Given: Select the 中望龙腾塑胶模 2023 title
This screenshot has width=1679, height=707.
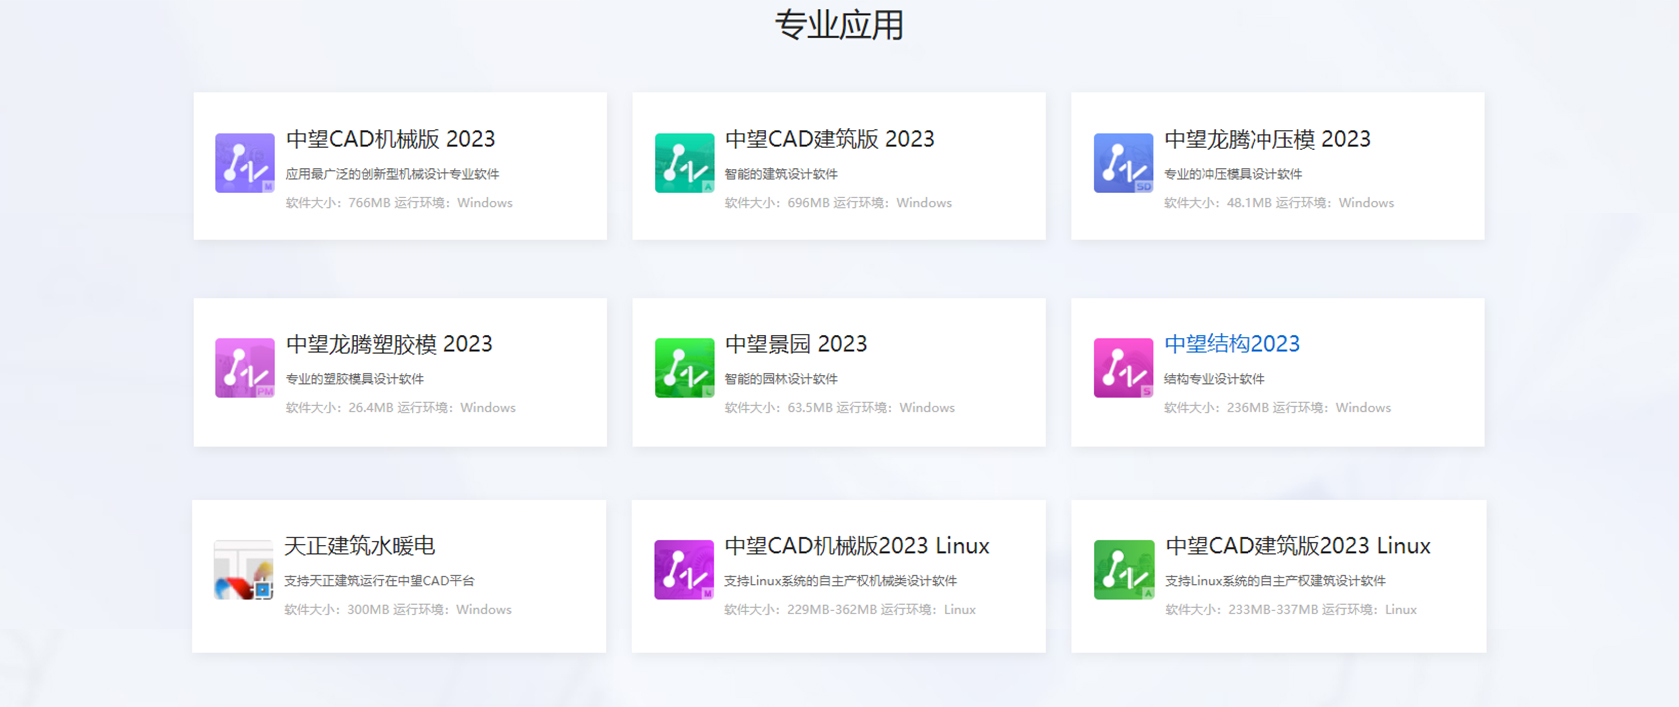Looking at the screenshot, I should coord(389,344).
